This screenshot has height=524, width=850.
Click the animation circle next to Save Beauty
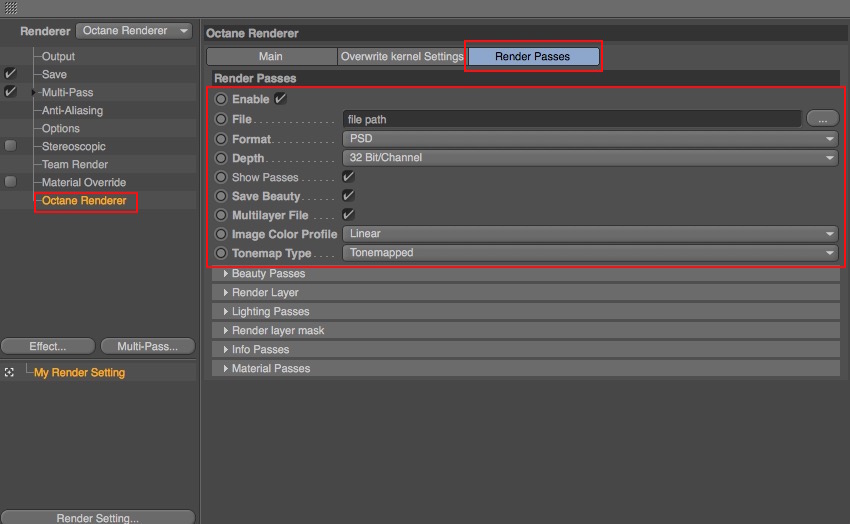click(221, 196)
